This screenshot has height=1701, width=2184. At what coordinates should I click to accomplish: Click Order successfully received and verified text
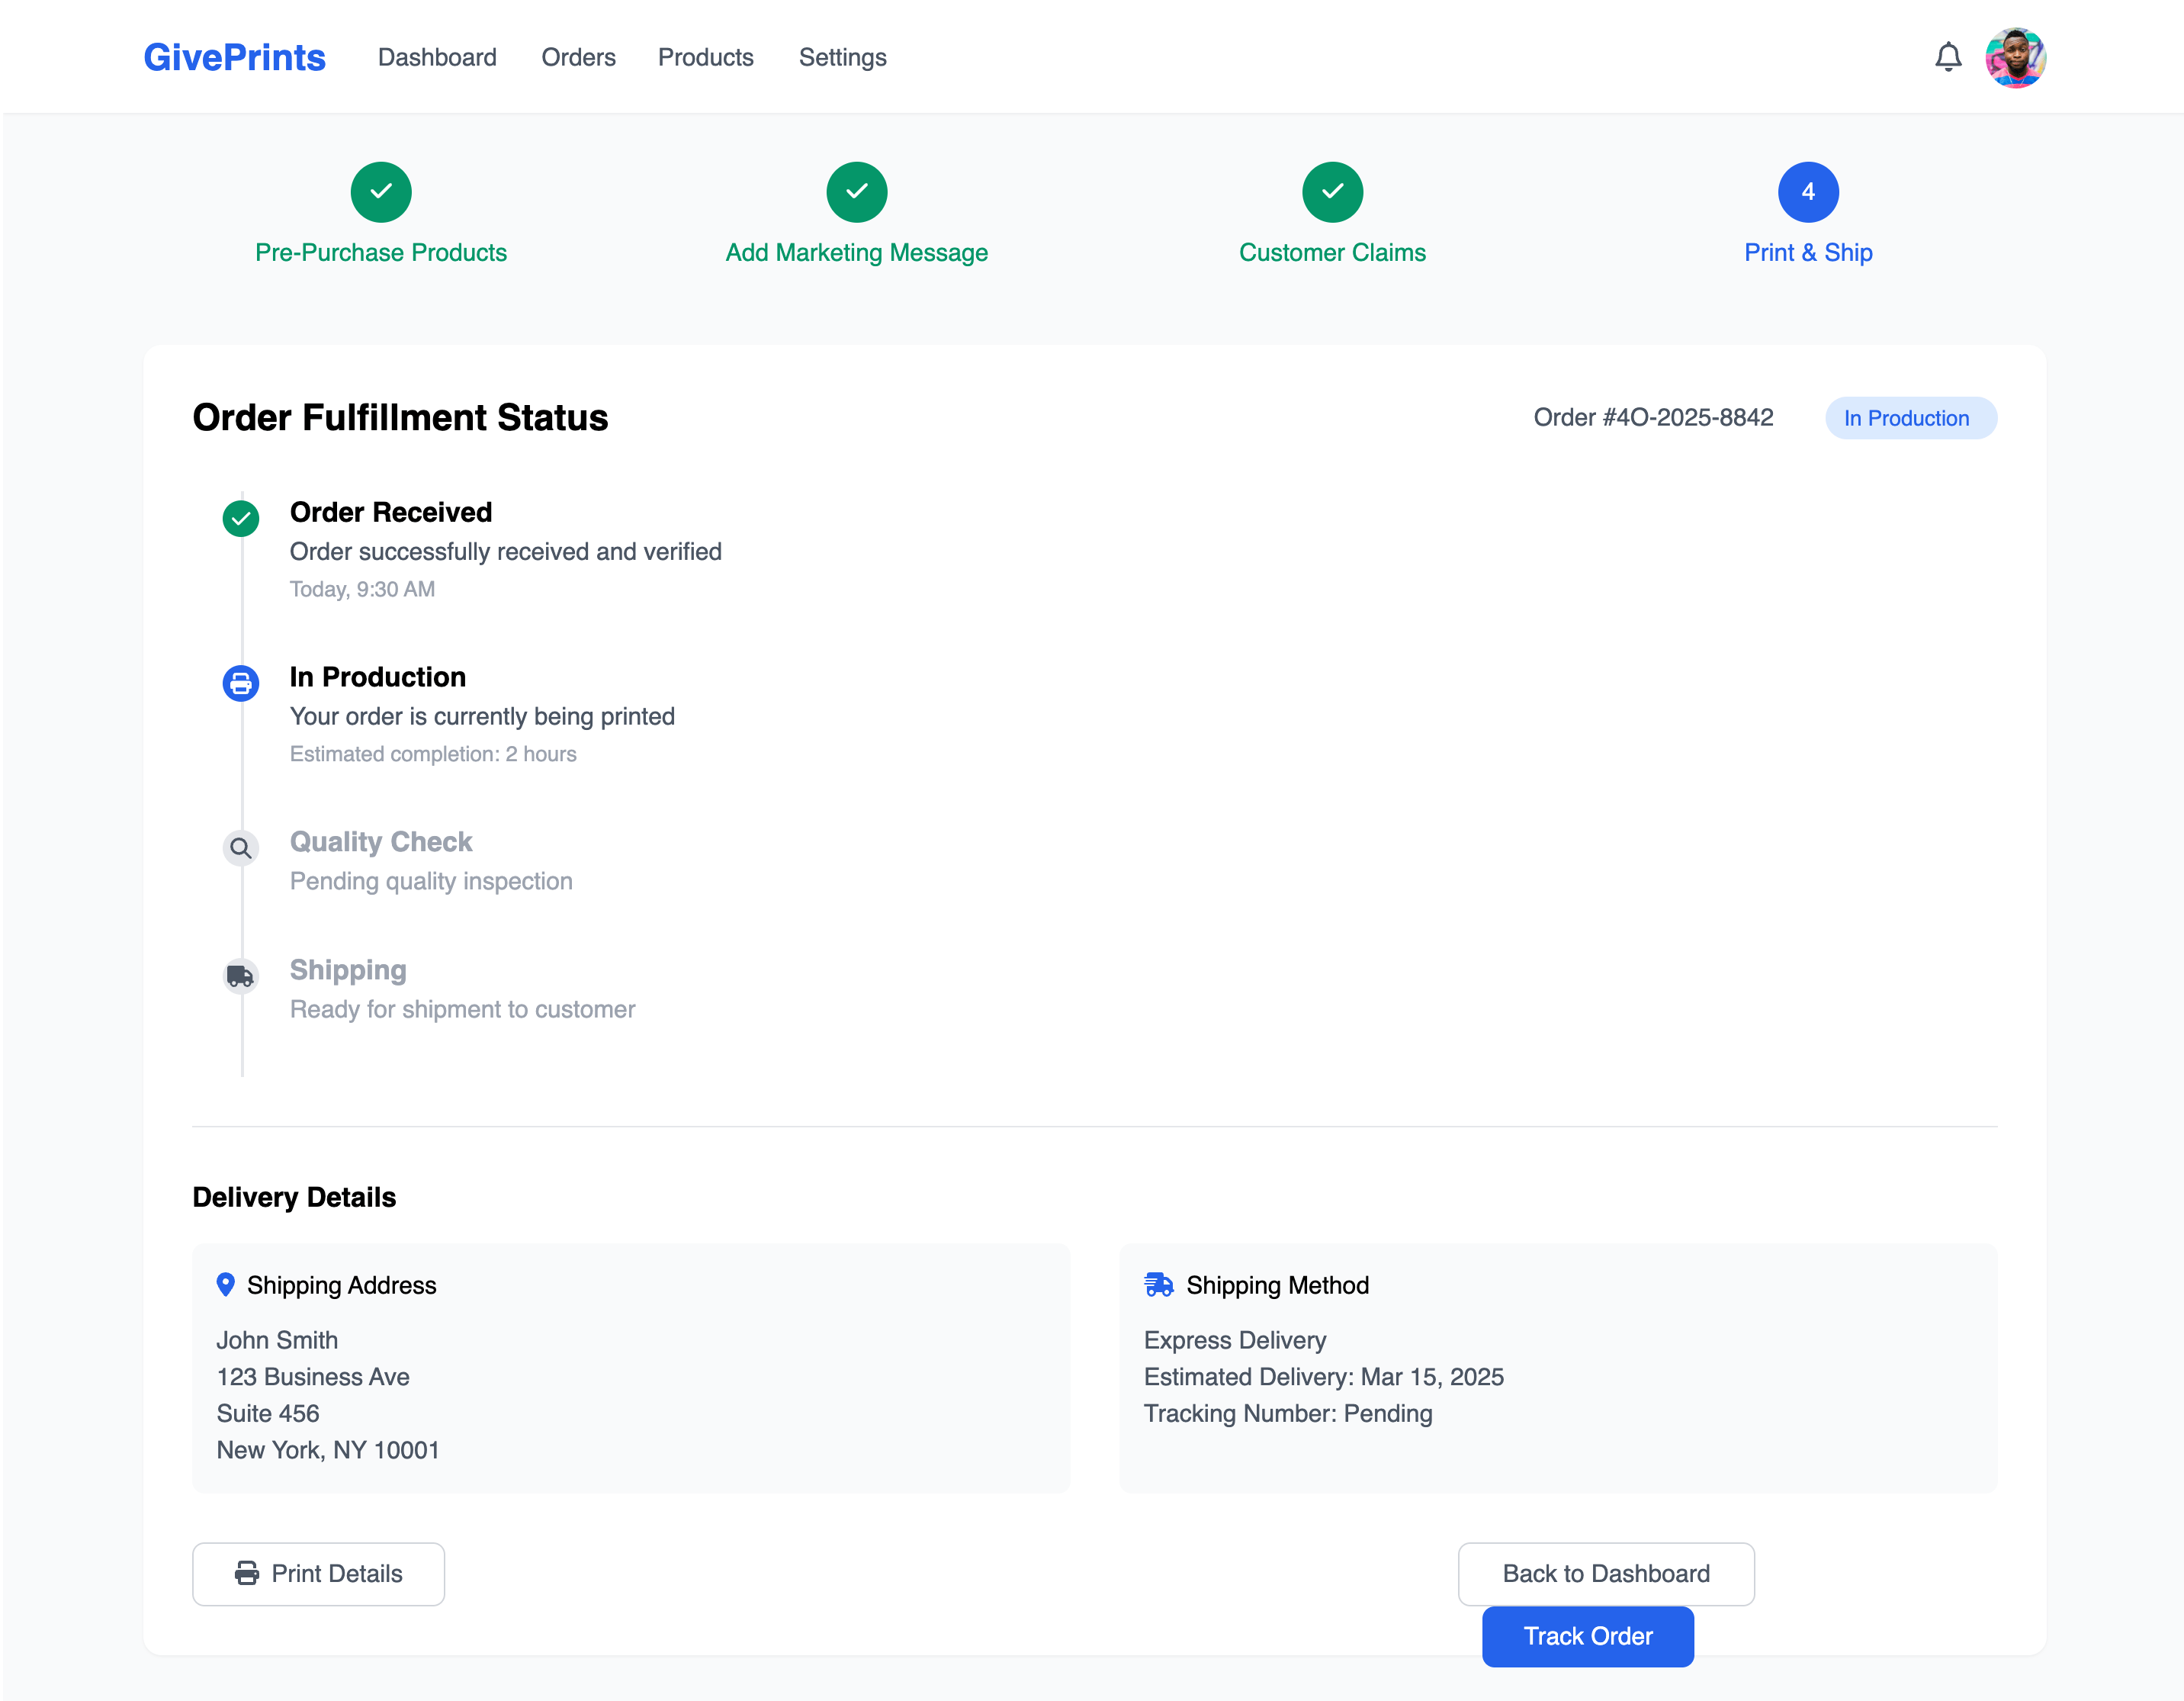[x=506, y=551]
